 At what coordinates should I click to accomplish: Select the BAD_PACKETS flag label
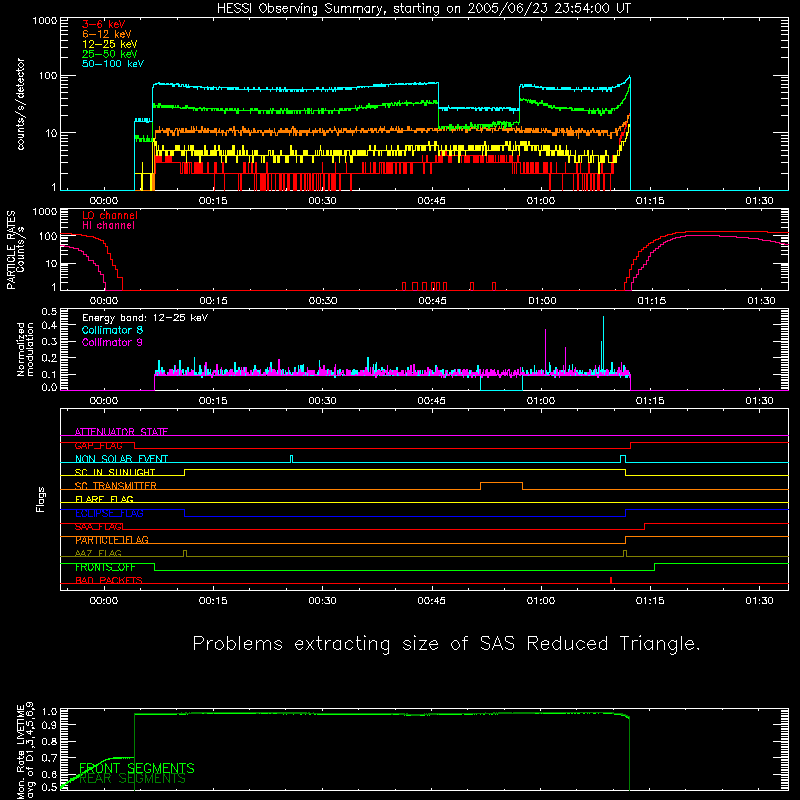click(x=109, y=581)
